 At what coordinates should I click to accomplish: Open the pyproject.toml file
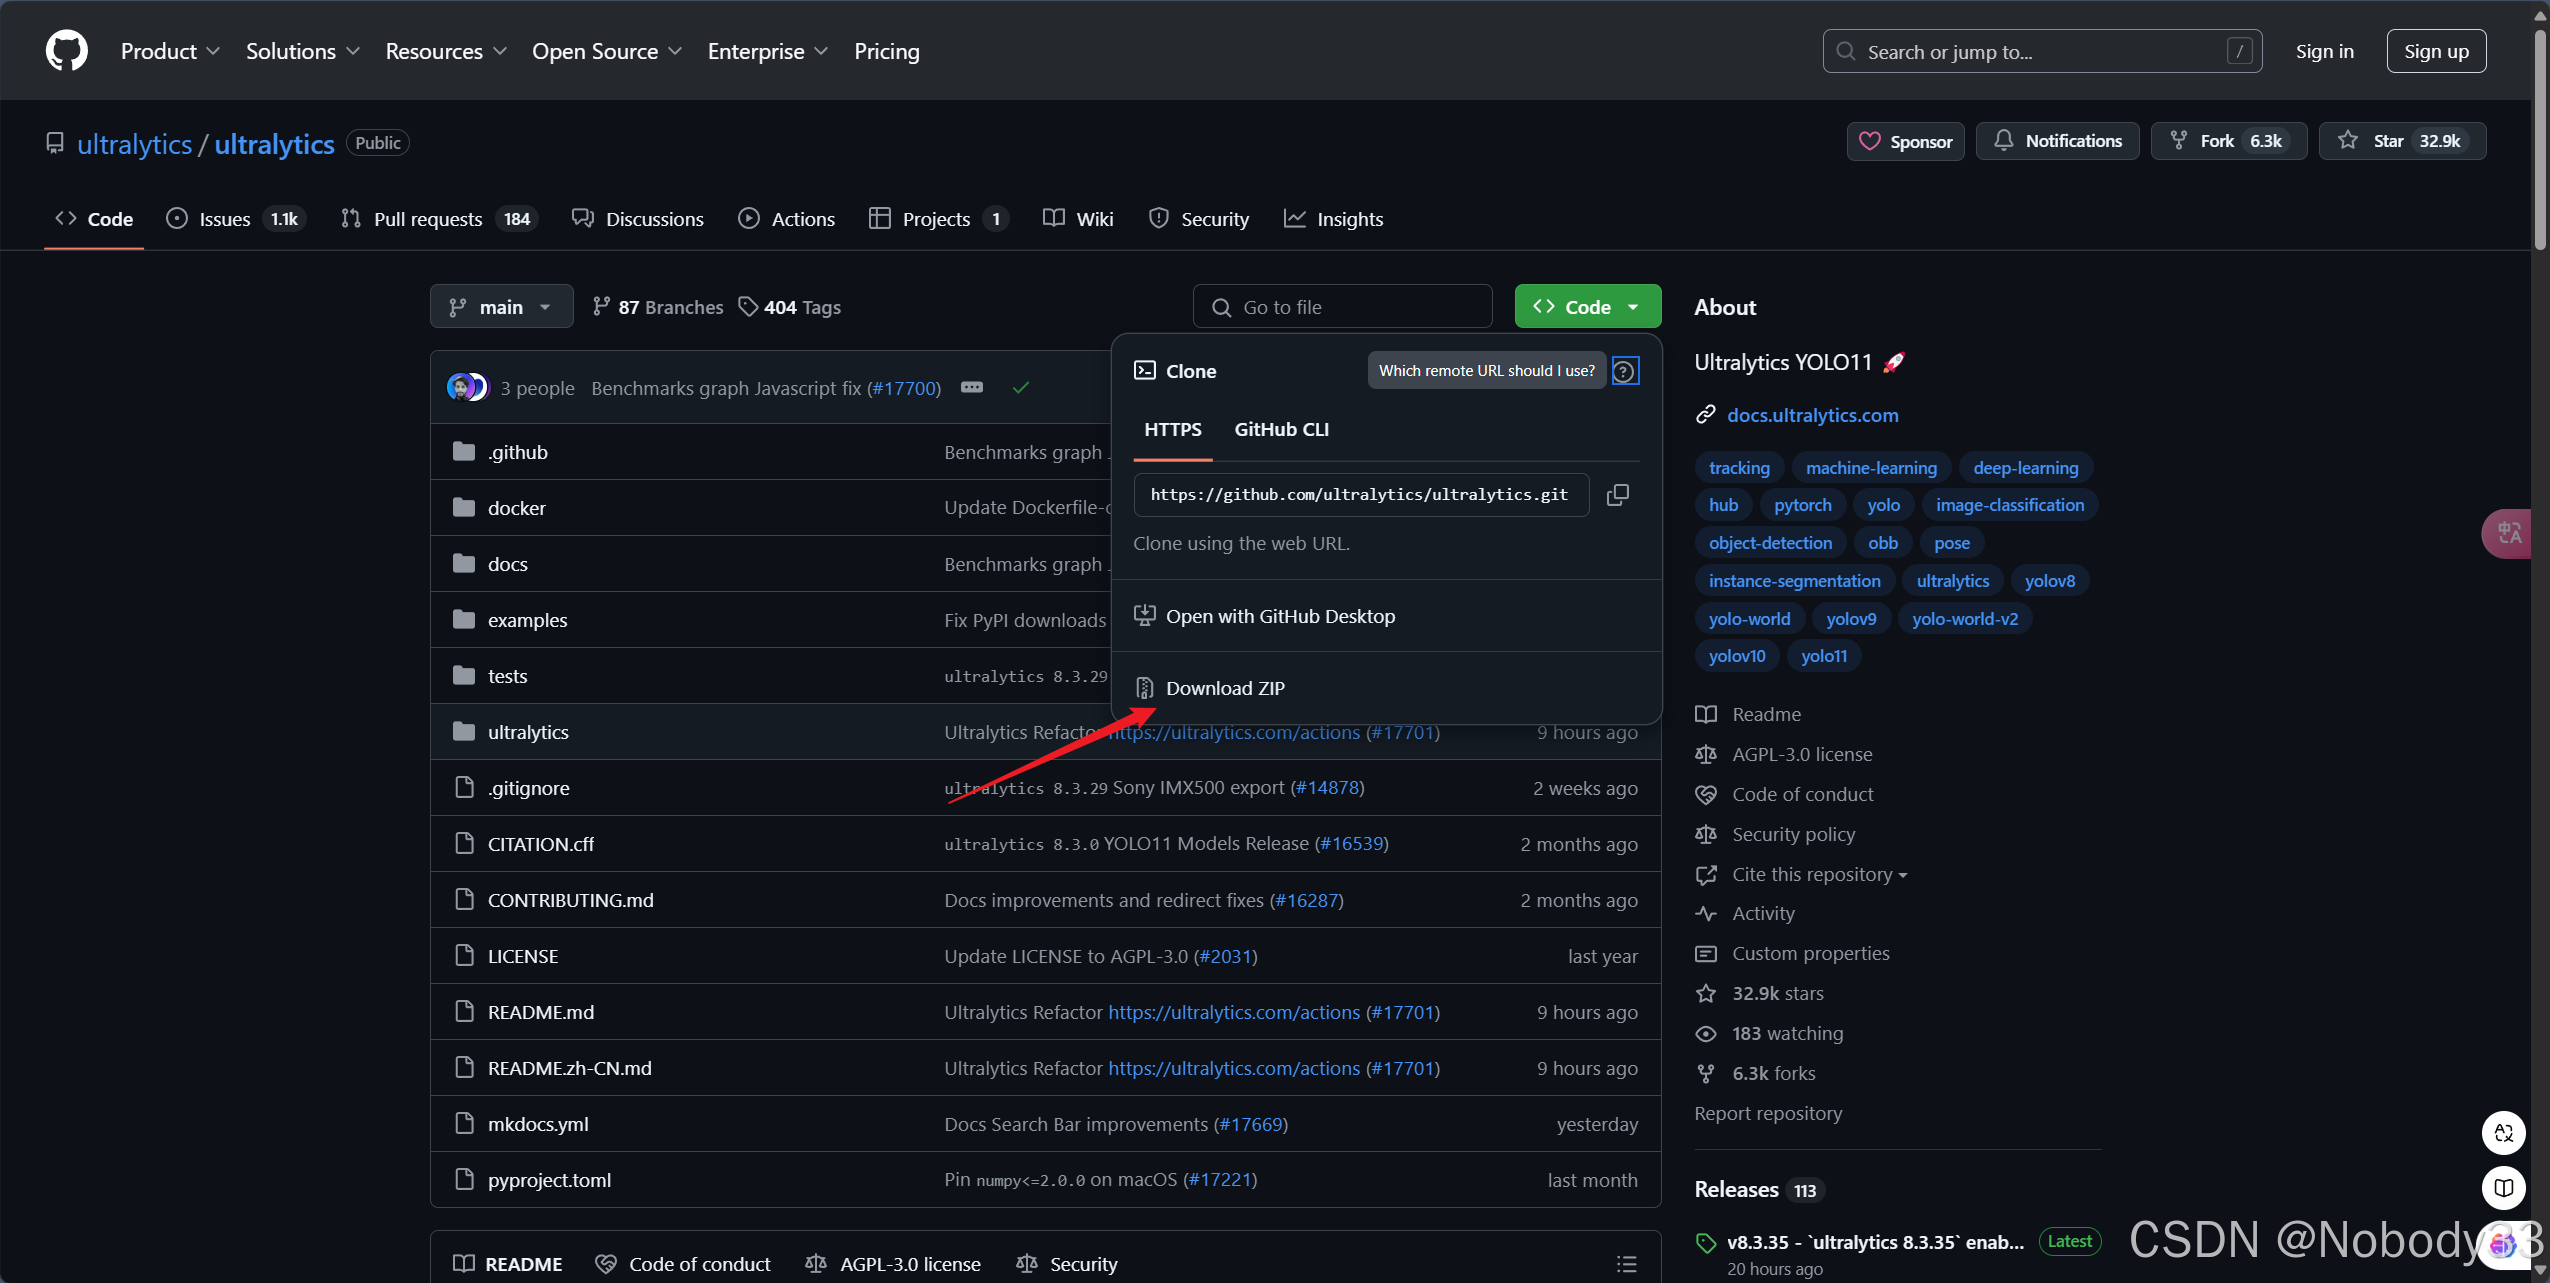pos(549,1180)
